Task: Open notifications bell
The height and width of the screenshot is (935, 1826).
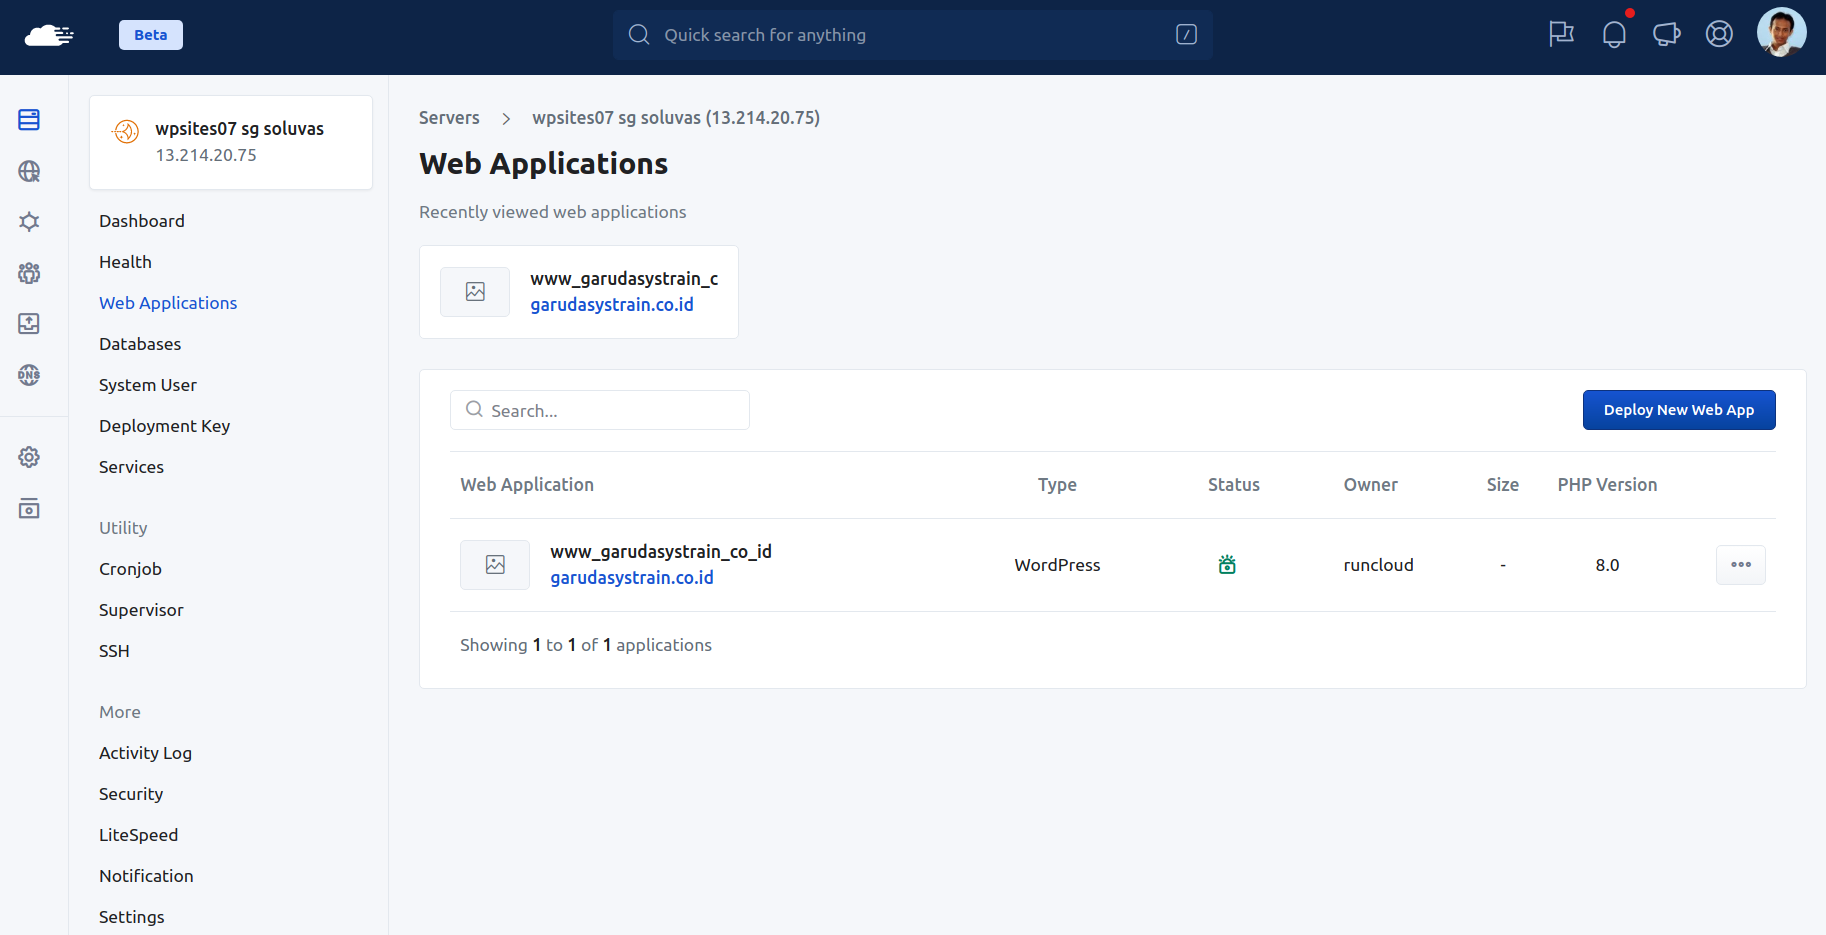Action: [x=1614, y=35]
